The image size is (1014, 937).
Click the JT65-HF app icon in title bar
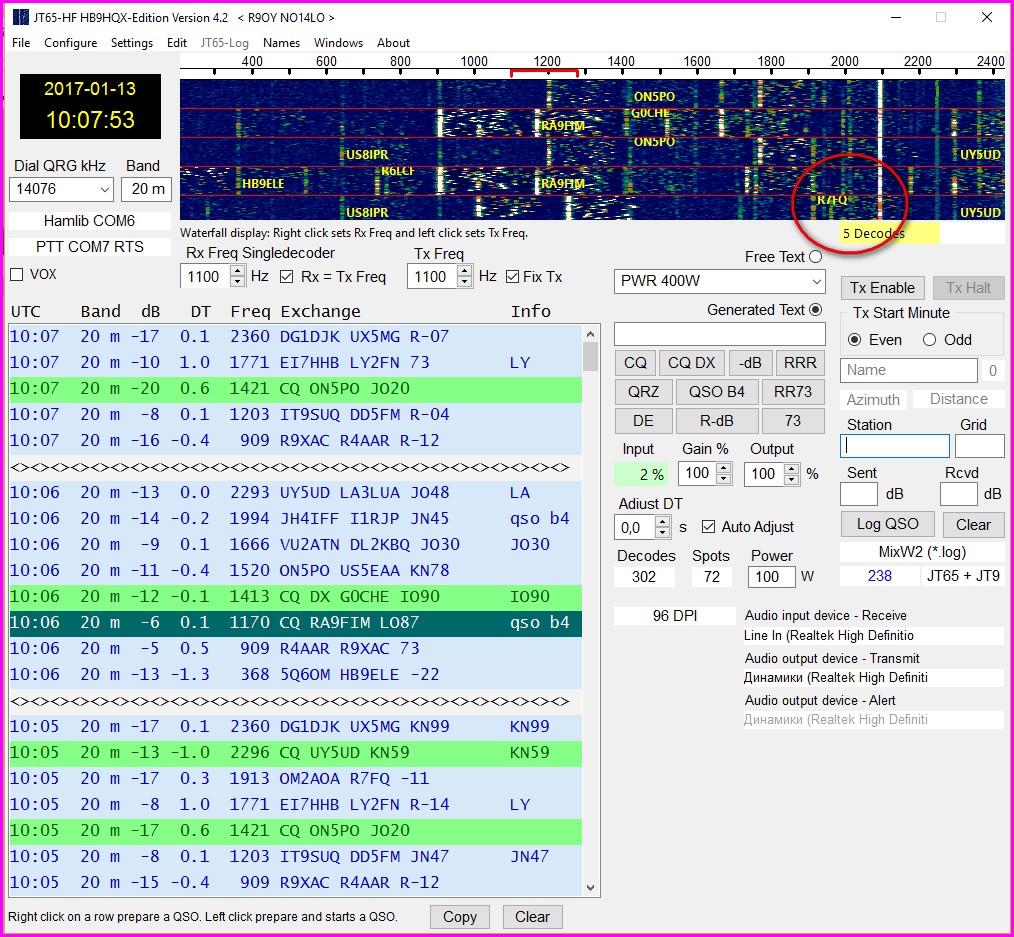pos(20,18)
